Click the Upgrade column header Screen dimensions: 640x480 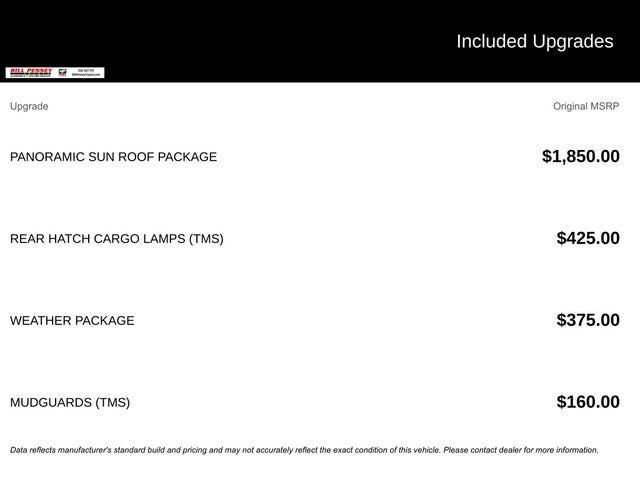(x=29, y=106)
